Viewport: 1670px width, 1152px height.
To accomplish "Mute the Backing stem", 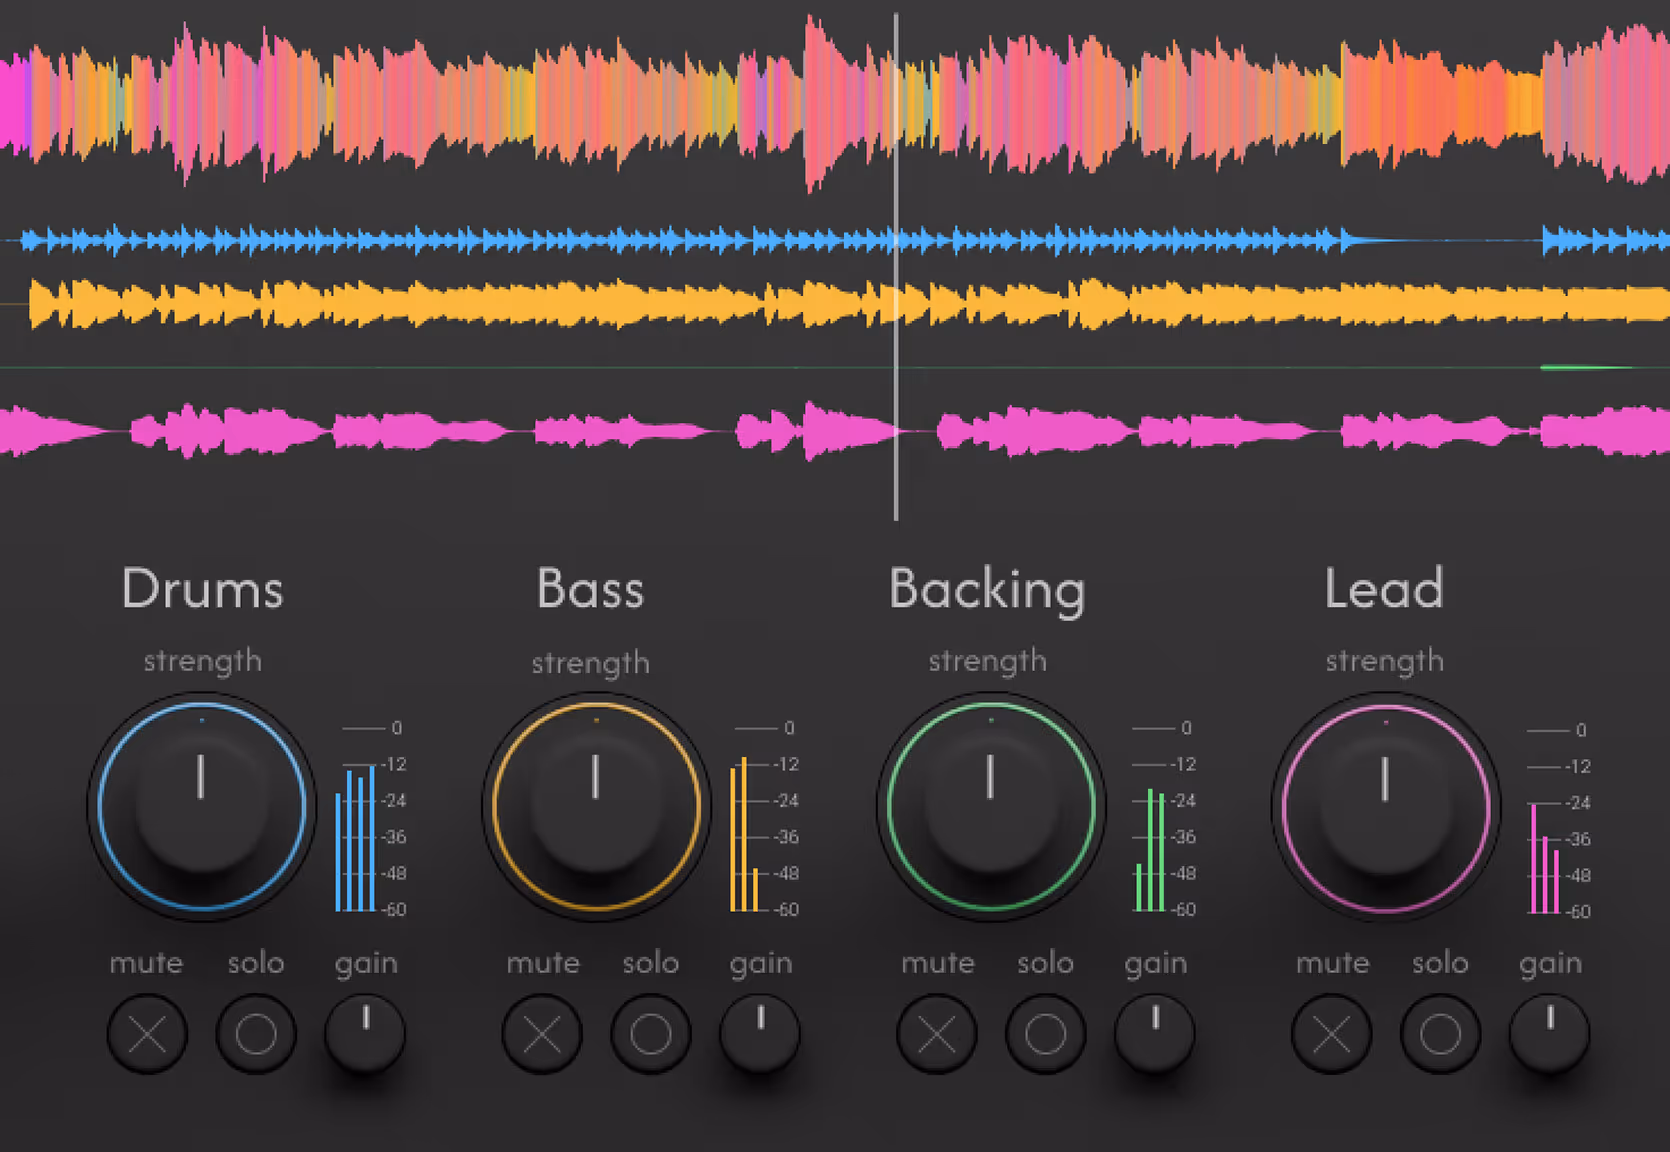I will (x=937, y=1034).
